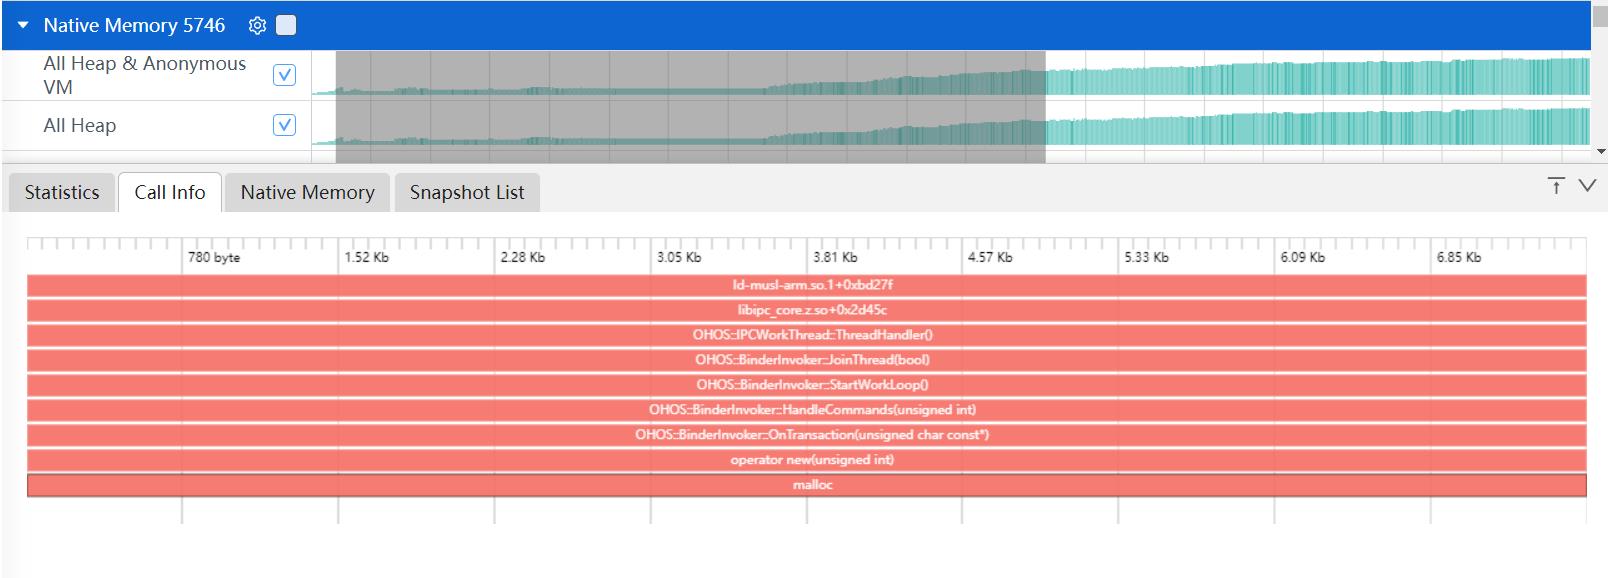This screenshot has width=1608, height=578.
Task: Uncheck the All Heap checkbox
Action: (285, 125)
